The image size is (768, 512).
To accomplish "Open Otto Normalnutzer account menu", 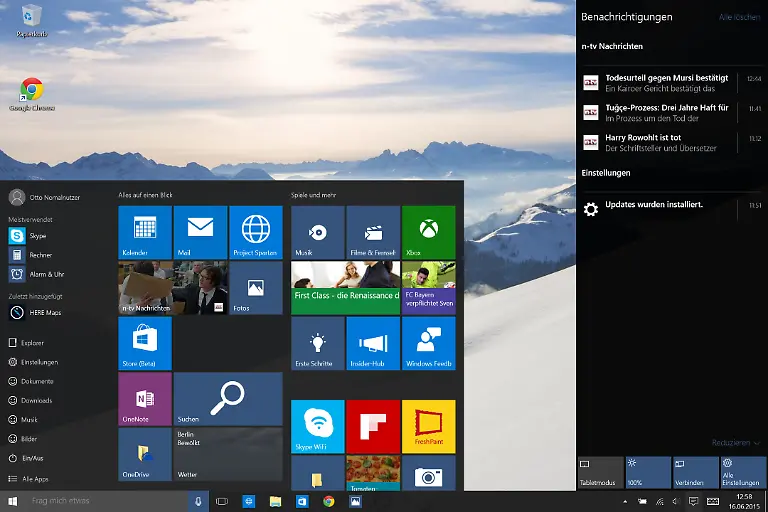I will (x=44, y=197).
